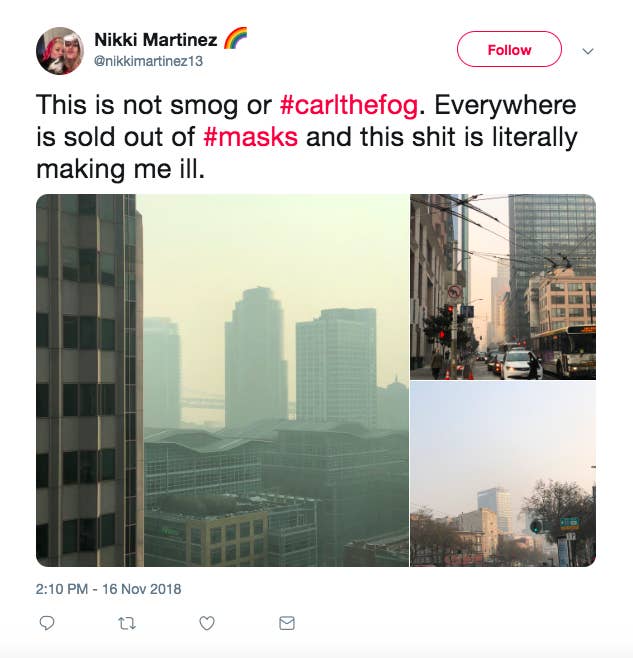The image size is (633, 658).
Task: Visit the @nikkimartinez13 handle
Action: coord(149,61)
